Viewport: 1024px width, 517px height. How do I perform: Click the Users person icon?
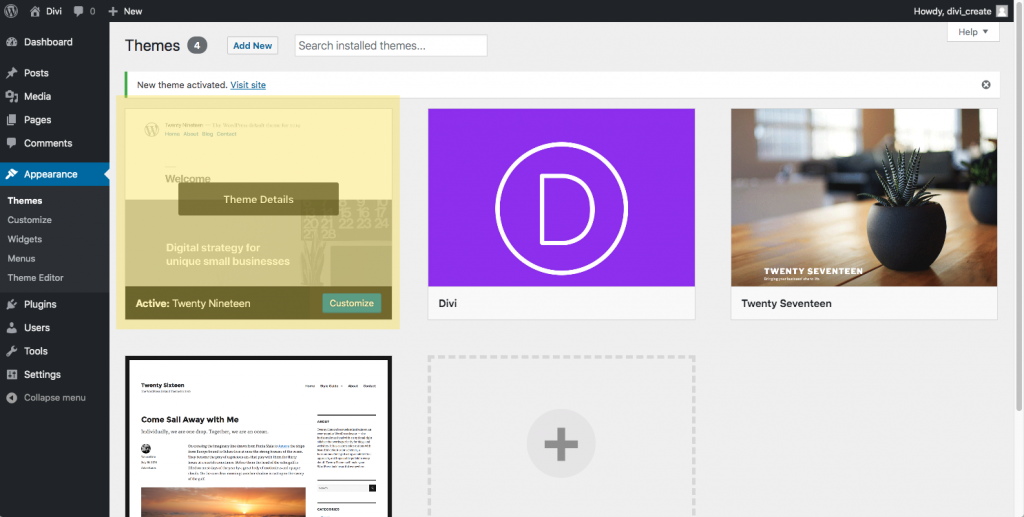coord(12,328)
